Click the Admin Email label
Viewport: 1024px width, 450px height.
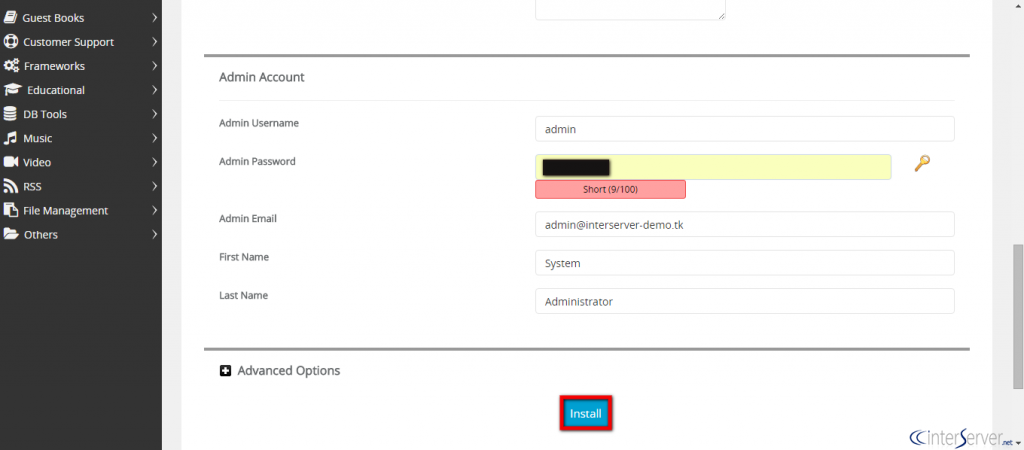tap(248, 219)
